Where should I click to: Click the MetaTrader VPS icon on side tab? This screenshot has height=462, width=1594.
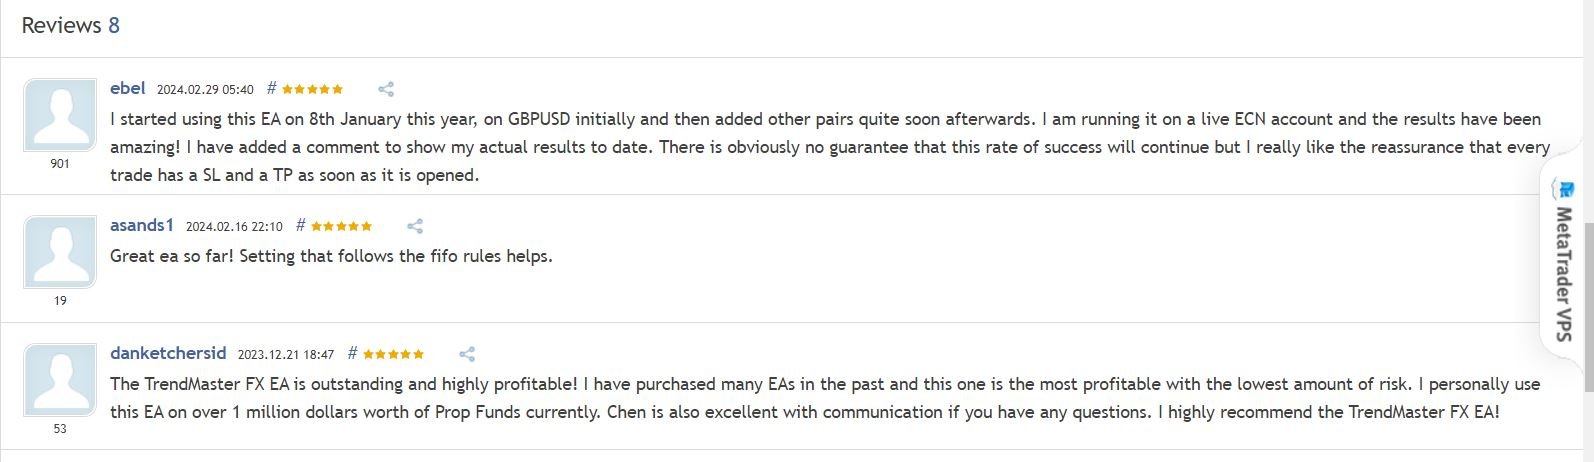(1565, 190)
